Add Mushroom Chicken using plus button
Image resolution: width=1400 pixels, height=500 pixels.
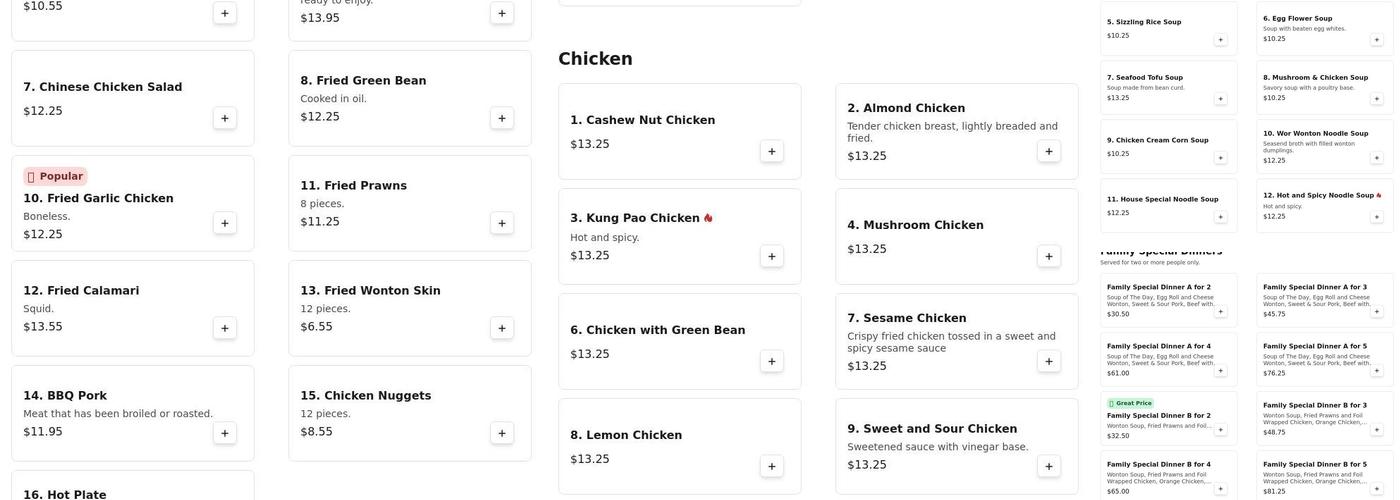pos(1049,256)
